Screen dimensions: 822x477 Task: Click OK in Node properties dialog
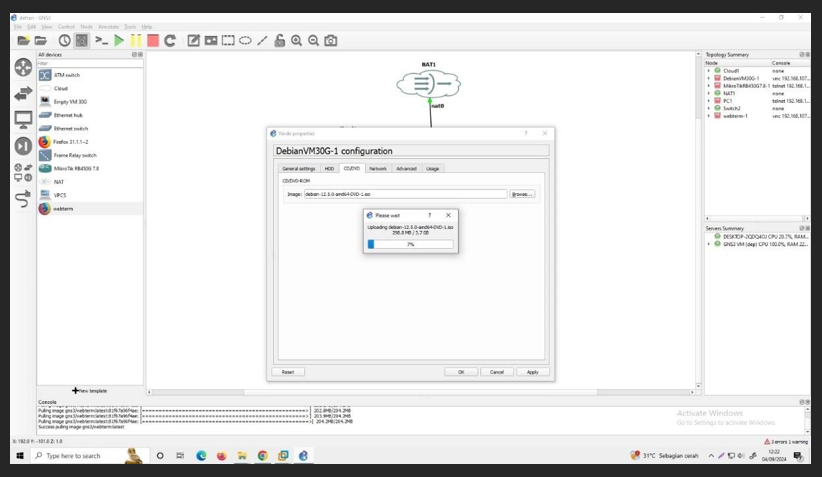pyautogui.click(x=461, y=372)
